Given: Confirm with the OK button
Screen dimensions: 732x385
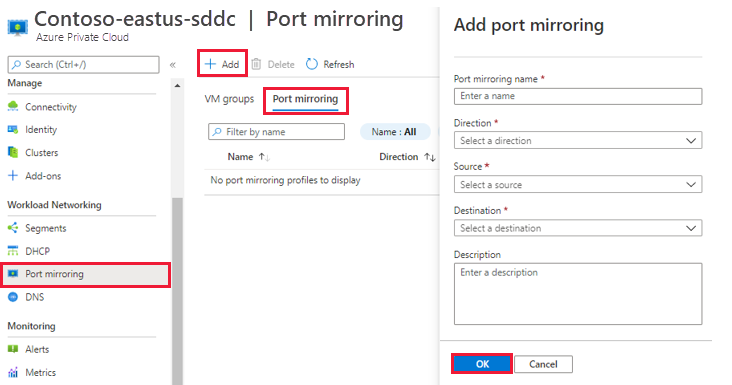Looking at the screenshot, I should (x=482, y=364).
